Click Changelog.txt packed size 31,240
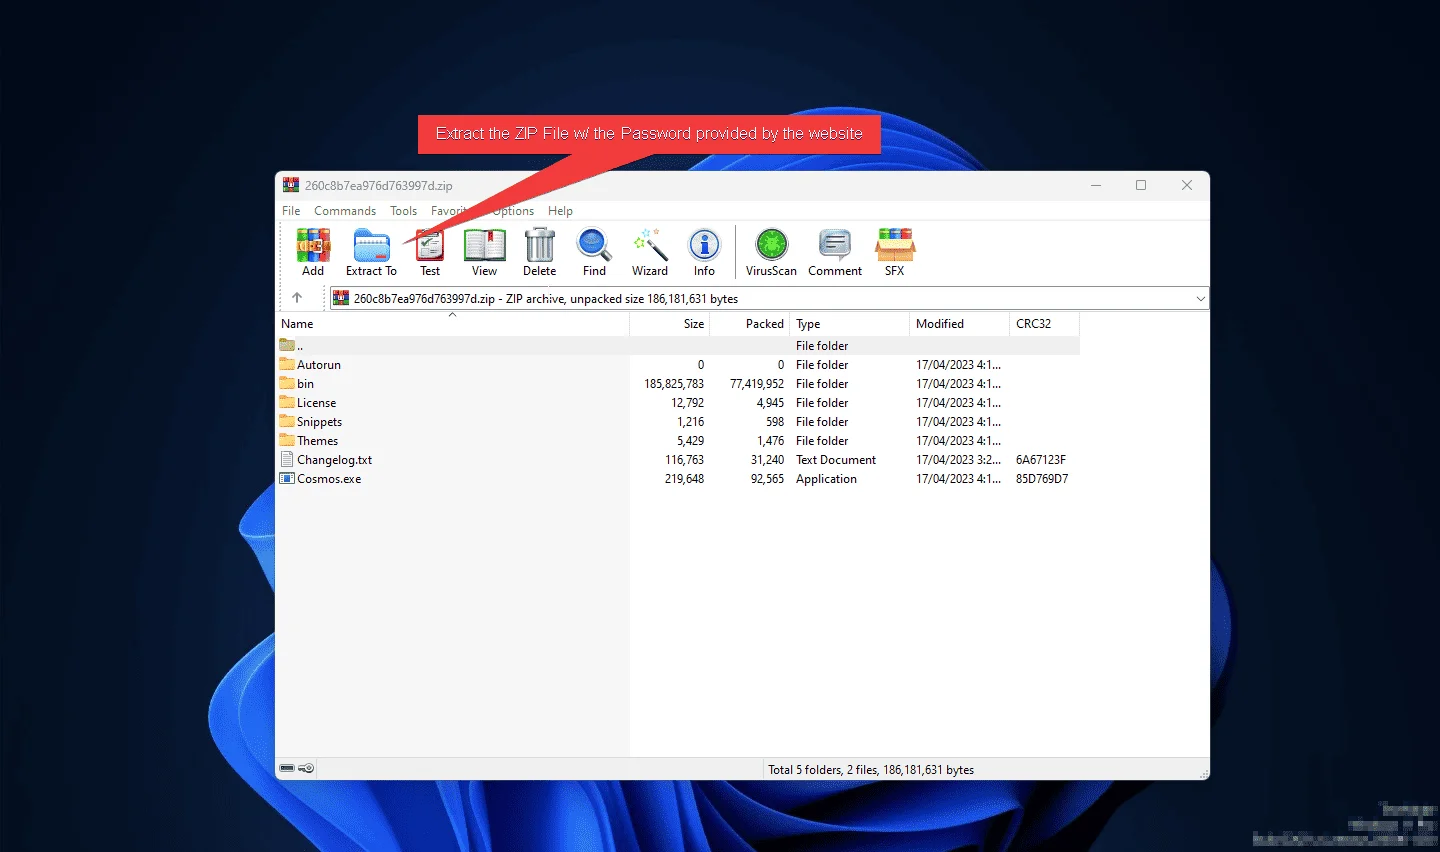Screen dimensions: 1440x852 767,460
